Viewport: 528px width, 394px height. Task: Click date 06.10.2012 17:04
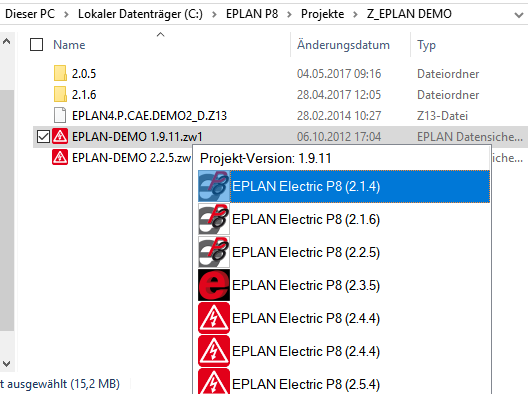pos(339,137)
